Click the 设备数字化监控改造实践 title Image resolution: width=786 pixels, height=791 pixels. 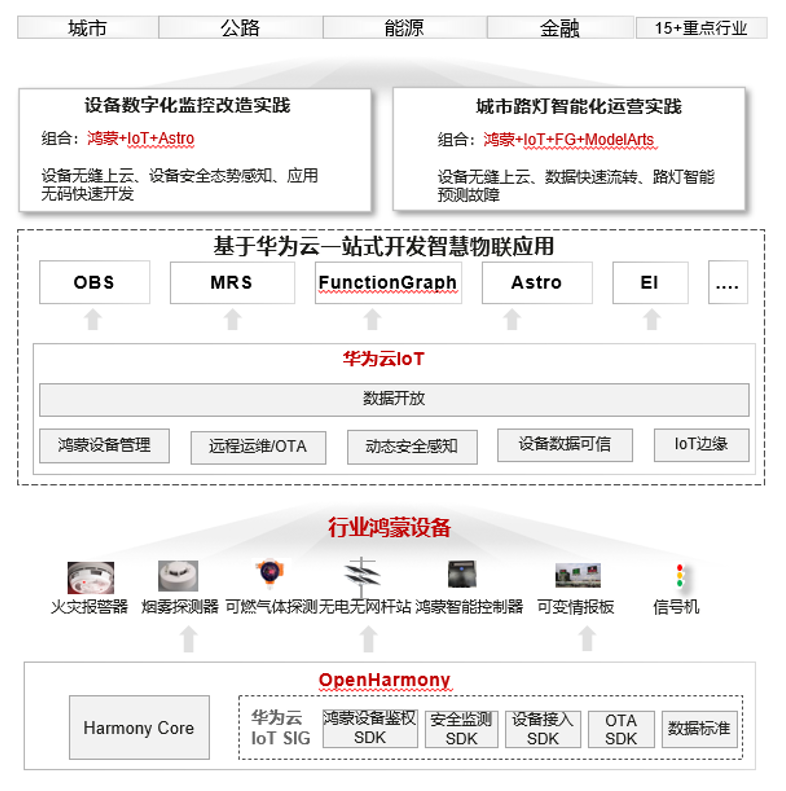(x=187, y=105)
